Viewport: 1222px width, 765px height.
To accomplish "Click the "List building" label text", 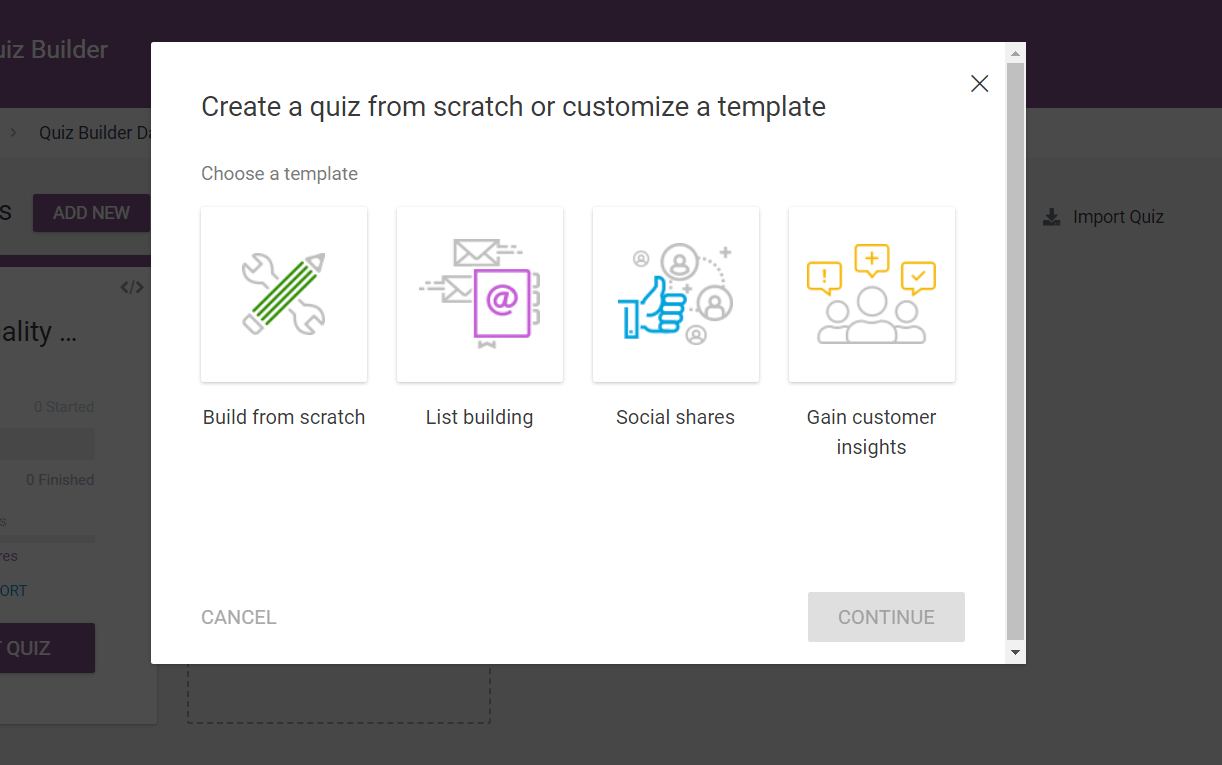I will coord(480,417).
